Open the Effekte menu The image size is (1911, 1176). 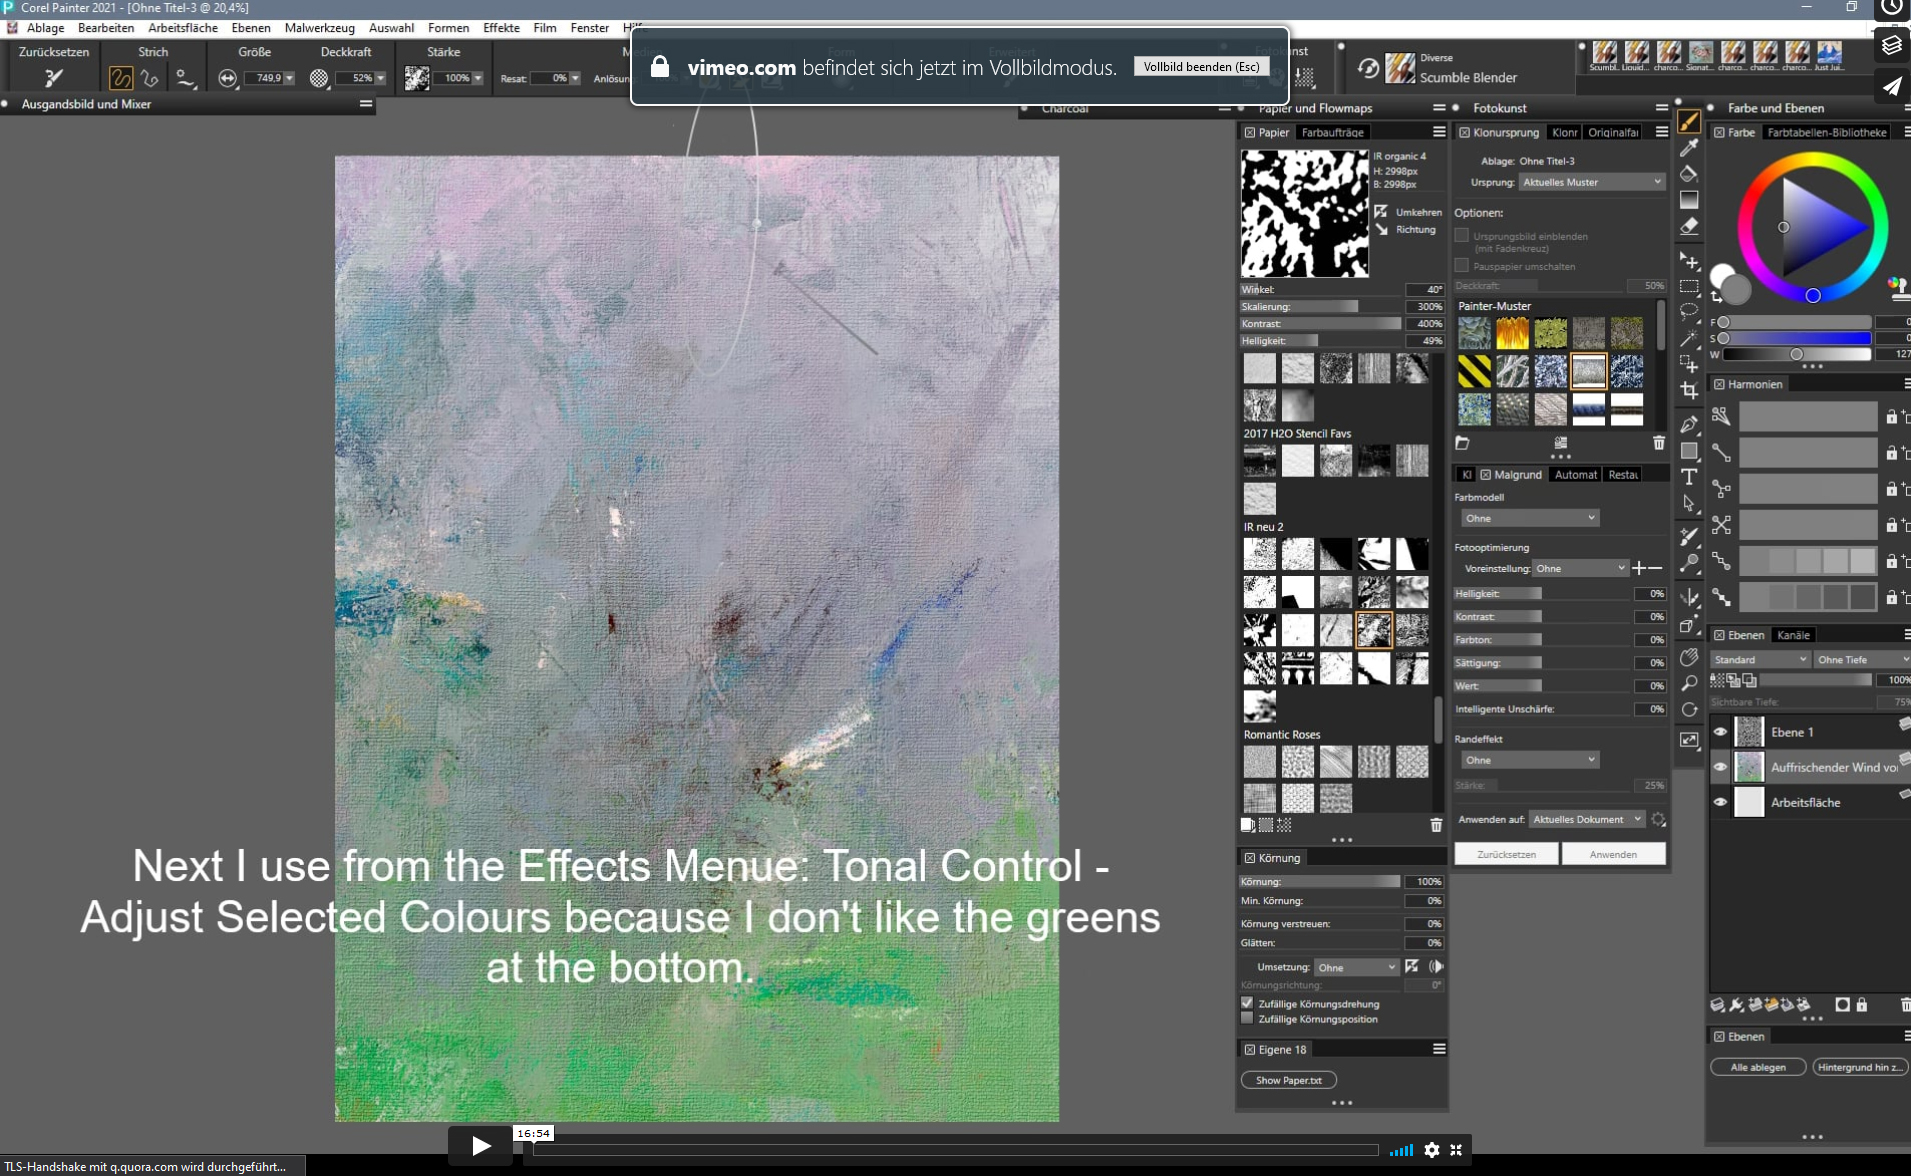(501, 28)
